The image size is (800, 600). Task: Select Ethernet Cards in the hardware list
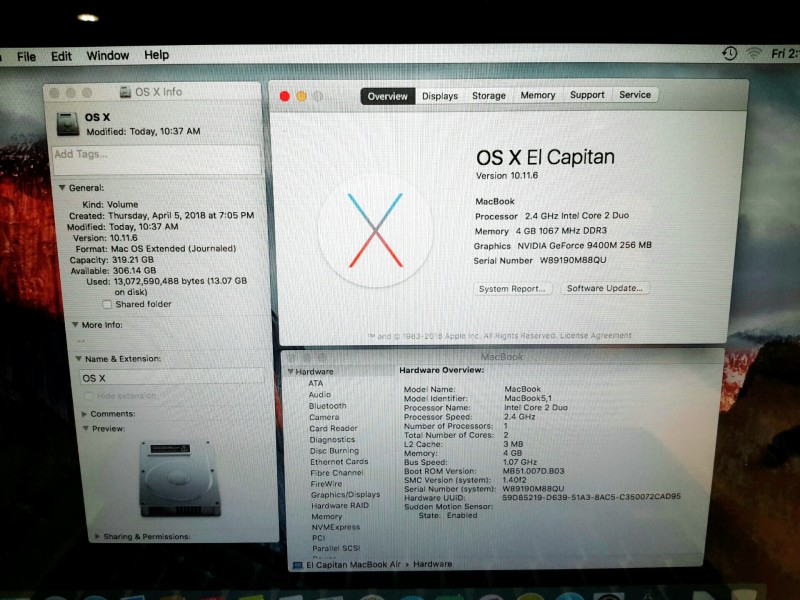click(339, 462)
